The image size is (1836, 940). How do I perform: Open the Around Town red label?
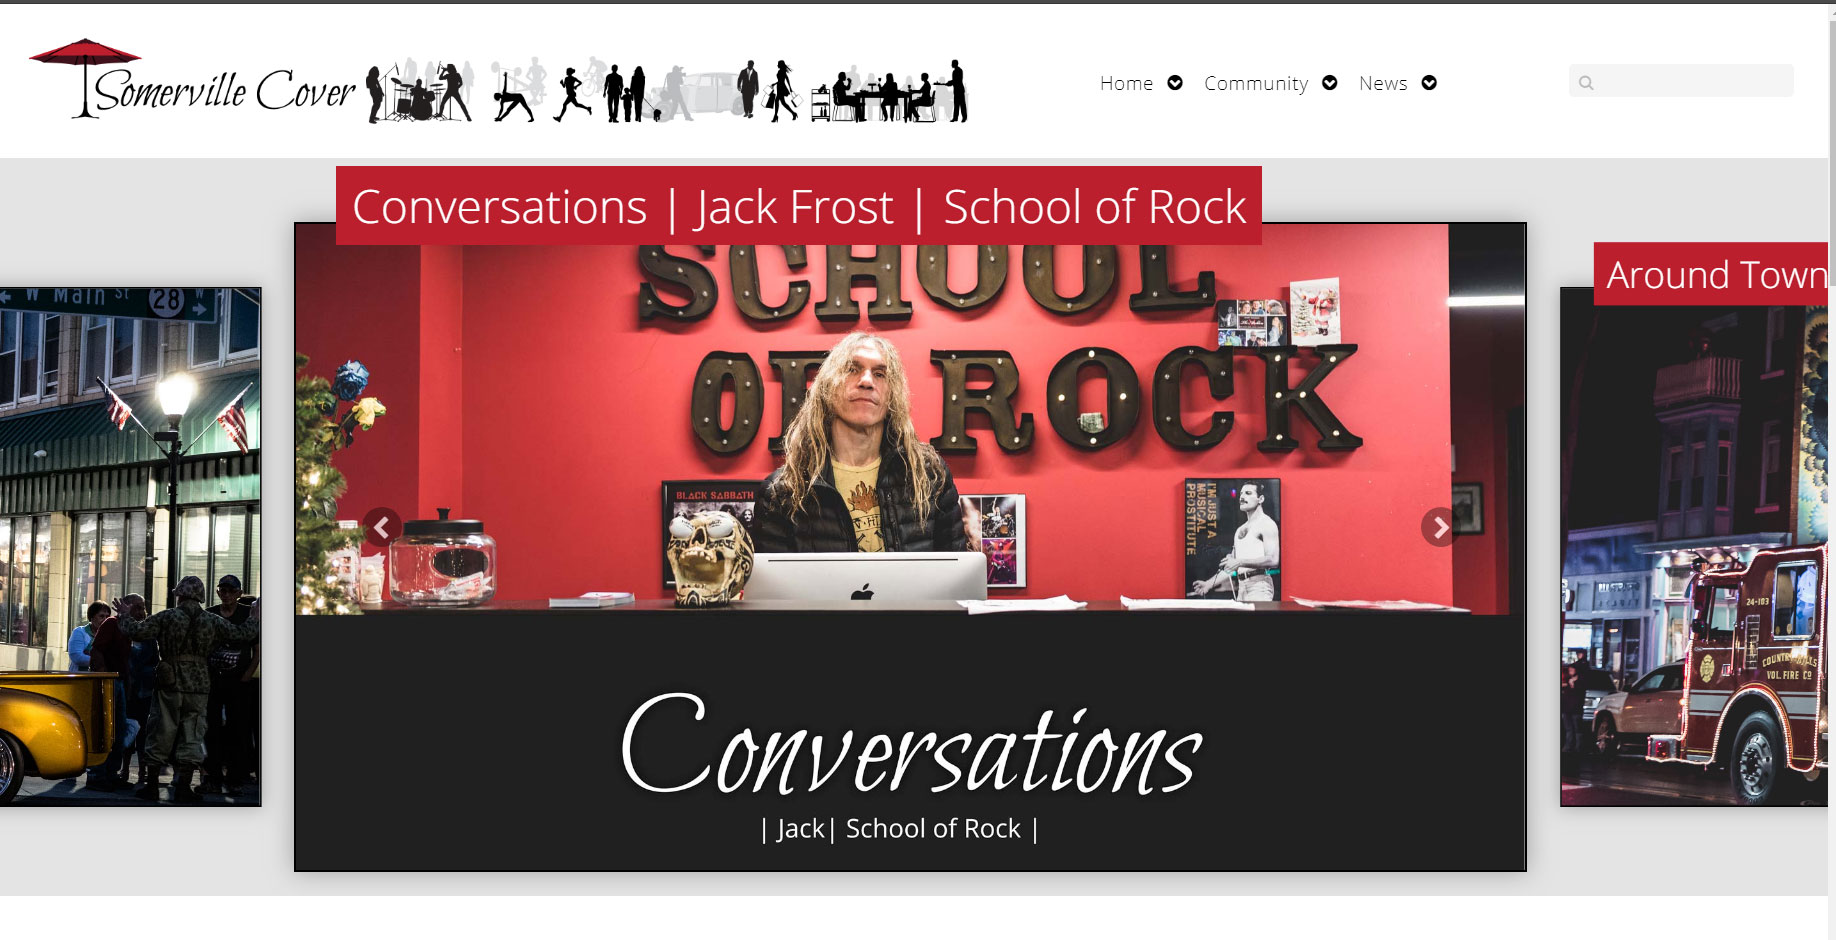pos(1714,274)
